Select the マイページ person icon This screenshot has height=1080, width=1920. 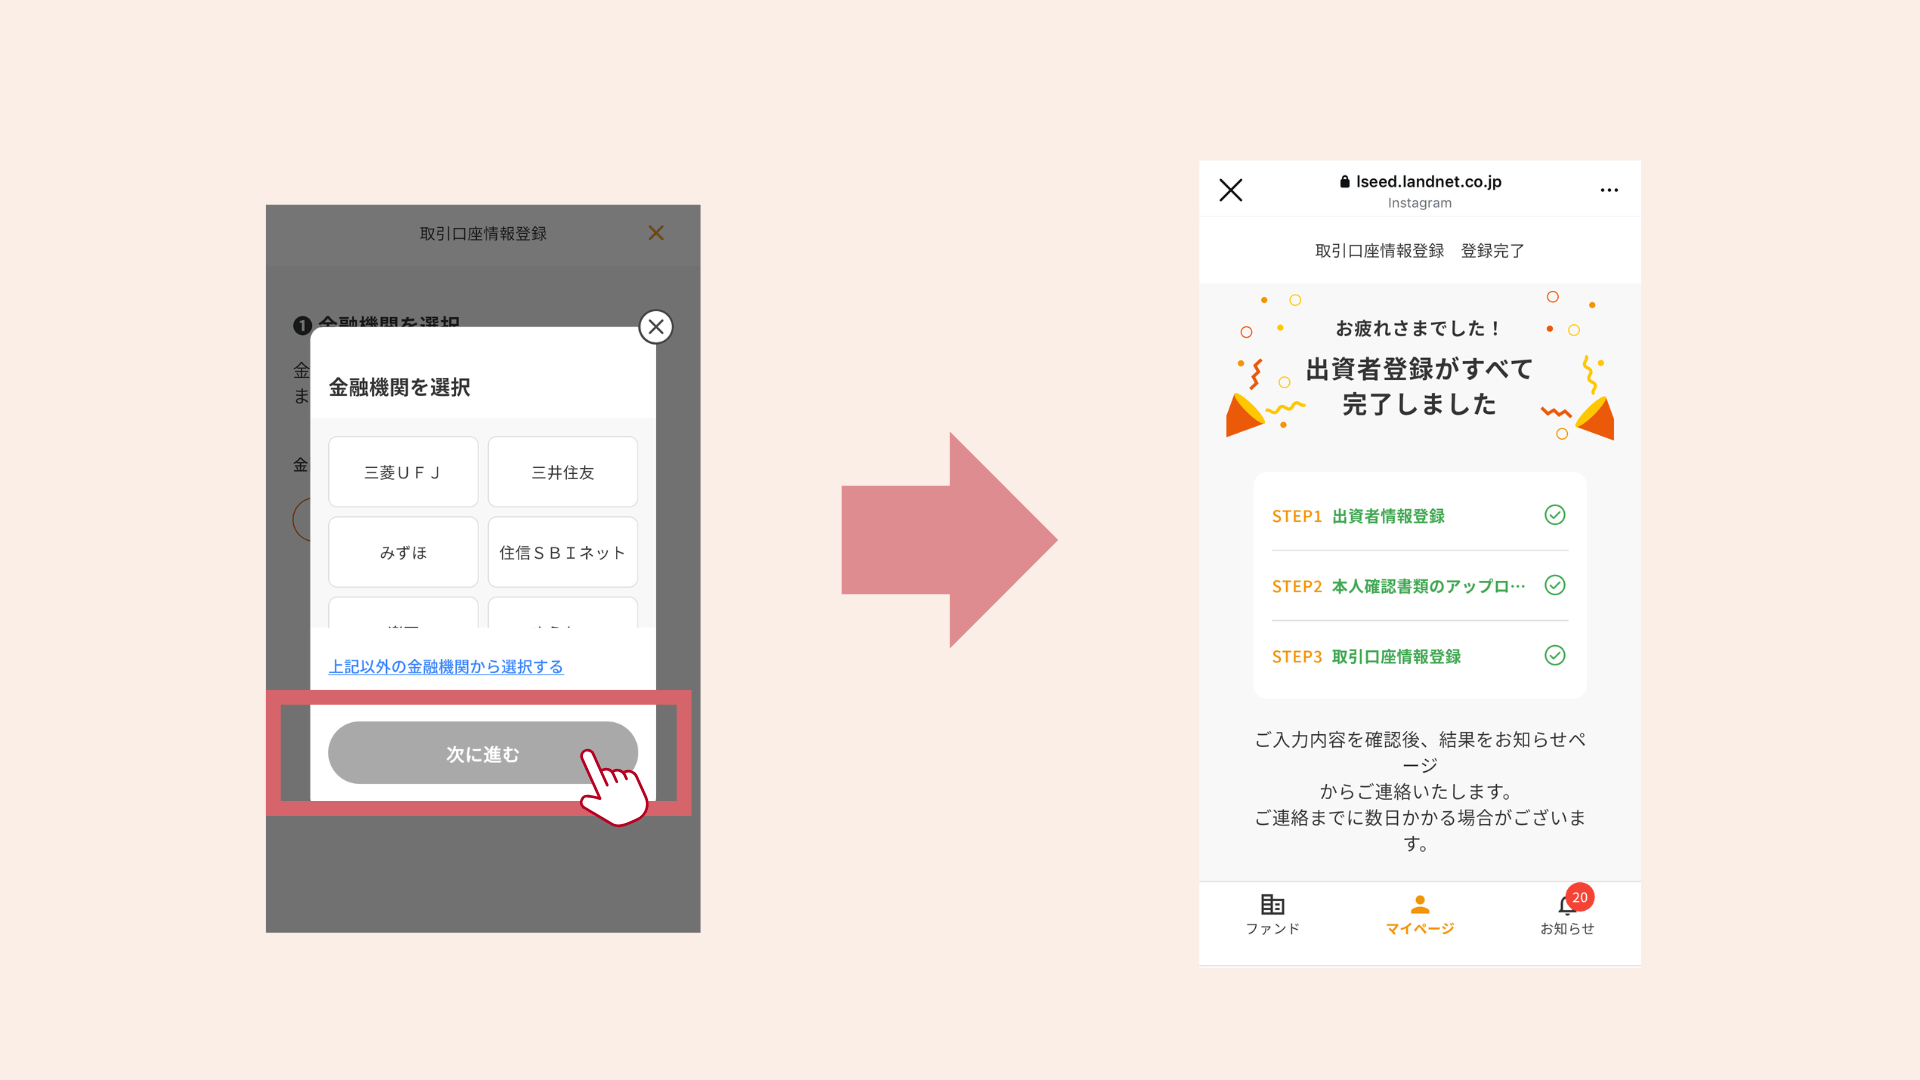coord(1419,905)
